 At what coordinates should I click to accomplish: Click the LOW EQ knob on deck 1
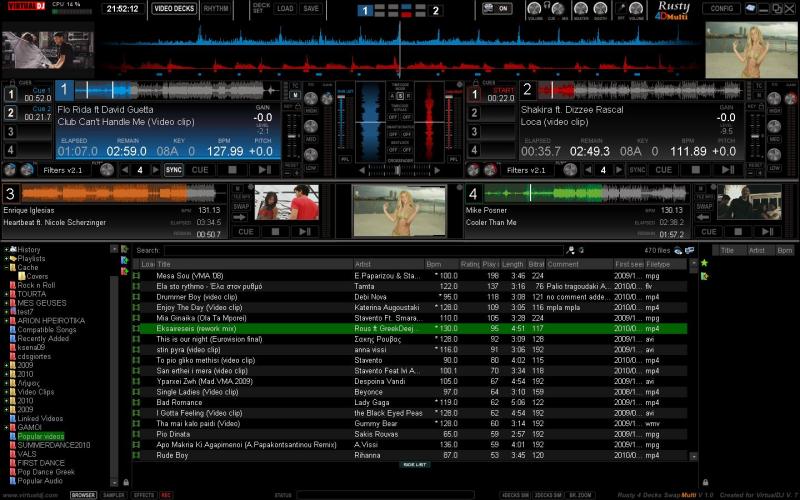point(310,154)
